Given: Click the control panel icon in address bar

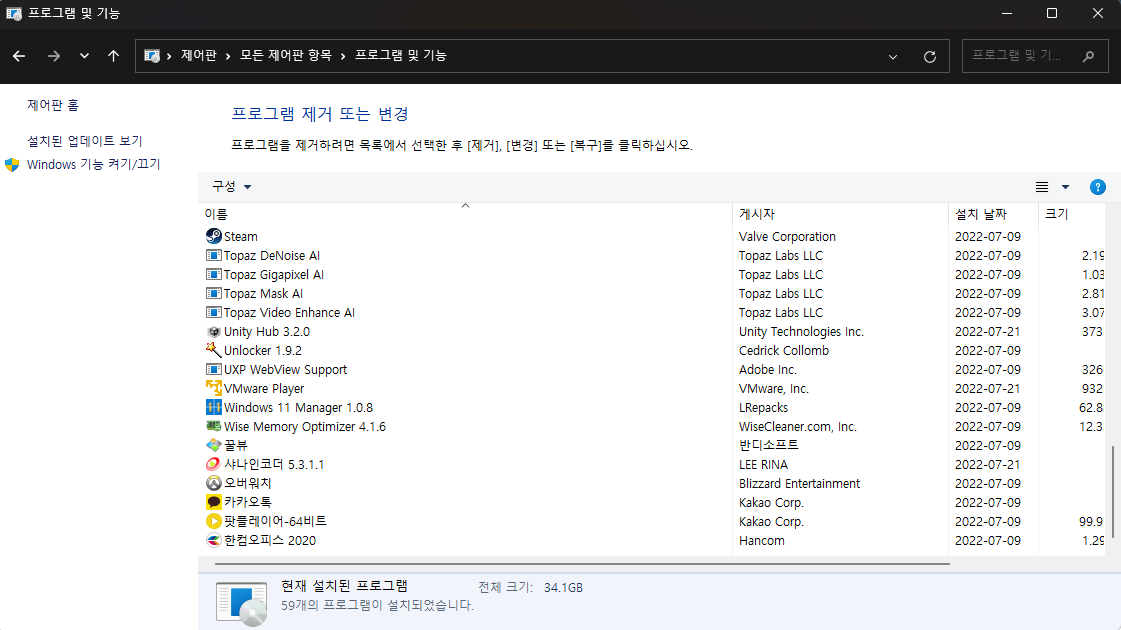Looking at the screenshot, I should [x=152, y=56].
